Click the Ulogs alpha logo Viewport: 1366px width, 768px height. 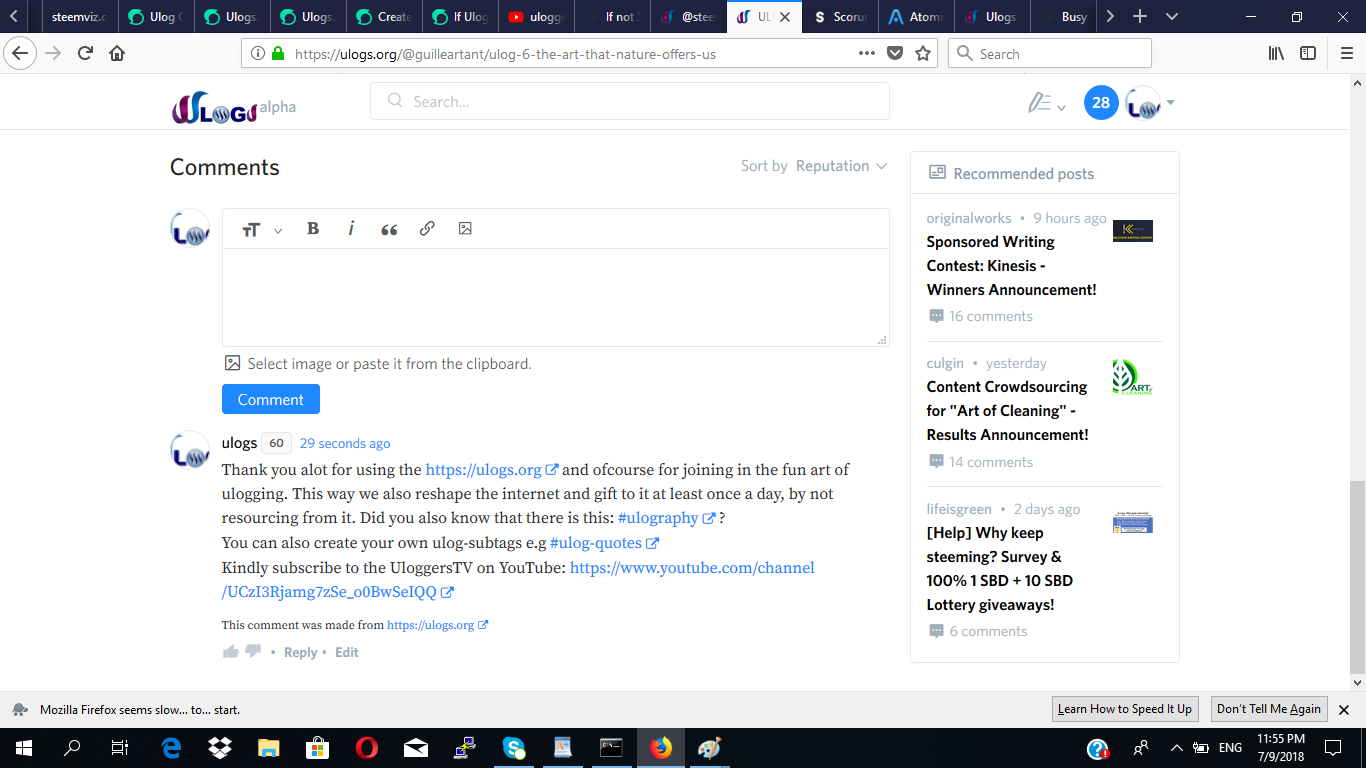pos(233,107)
